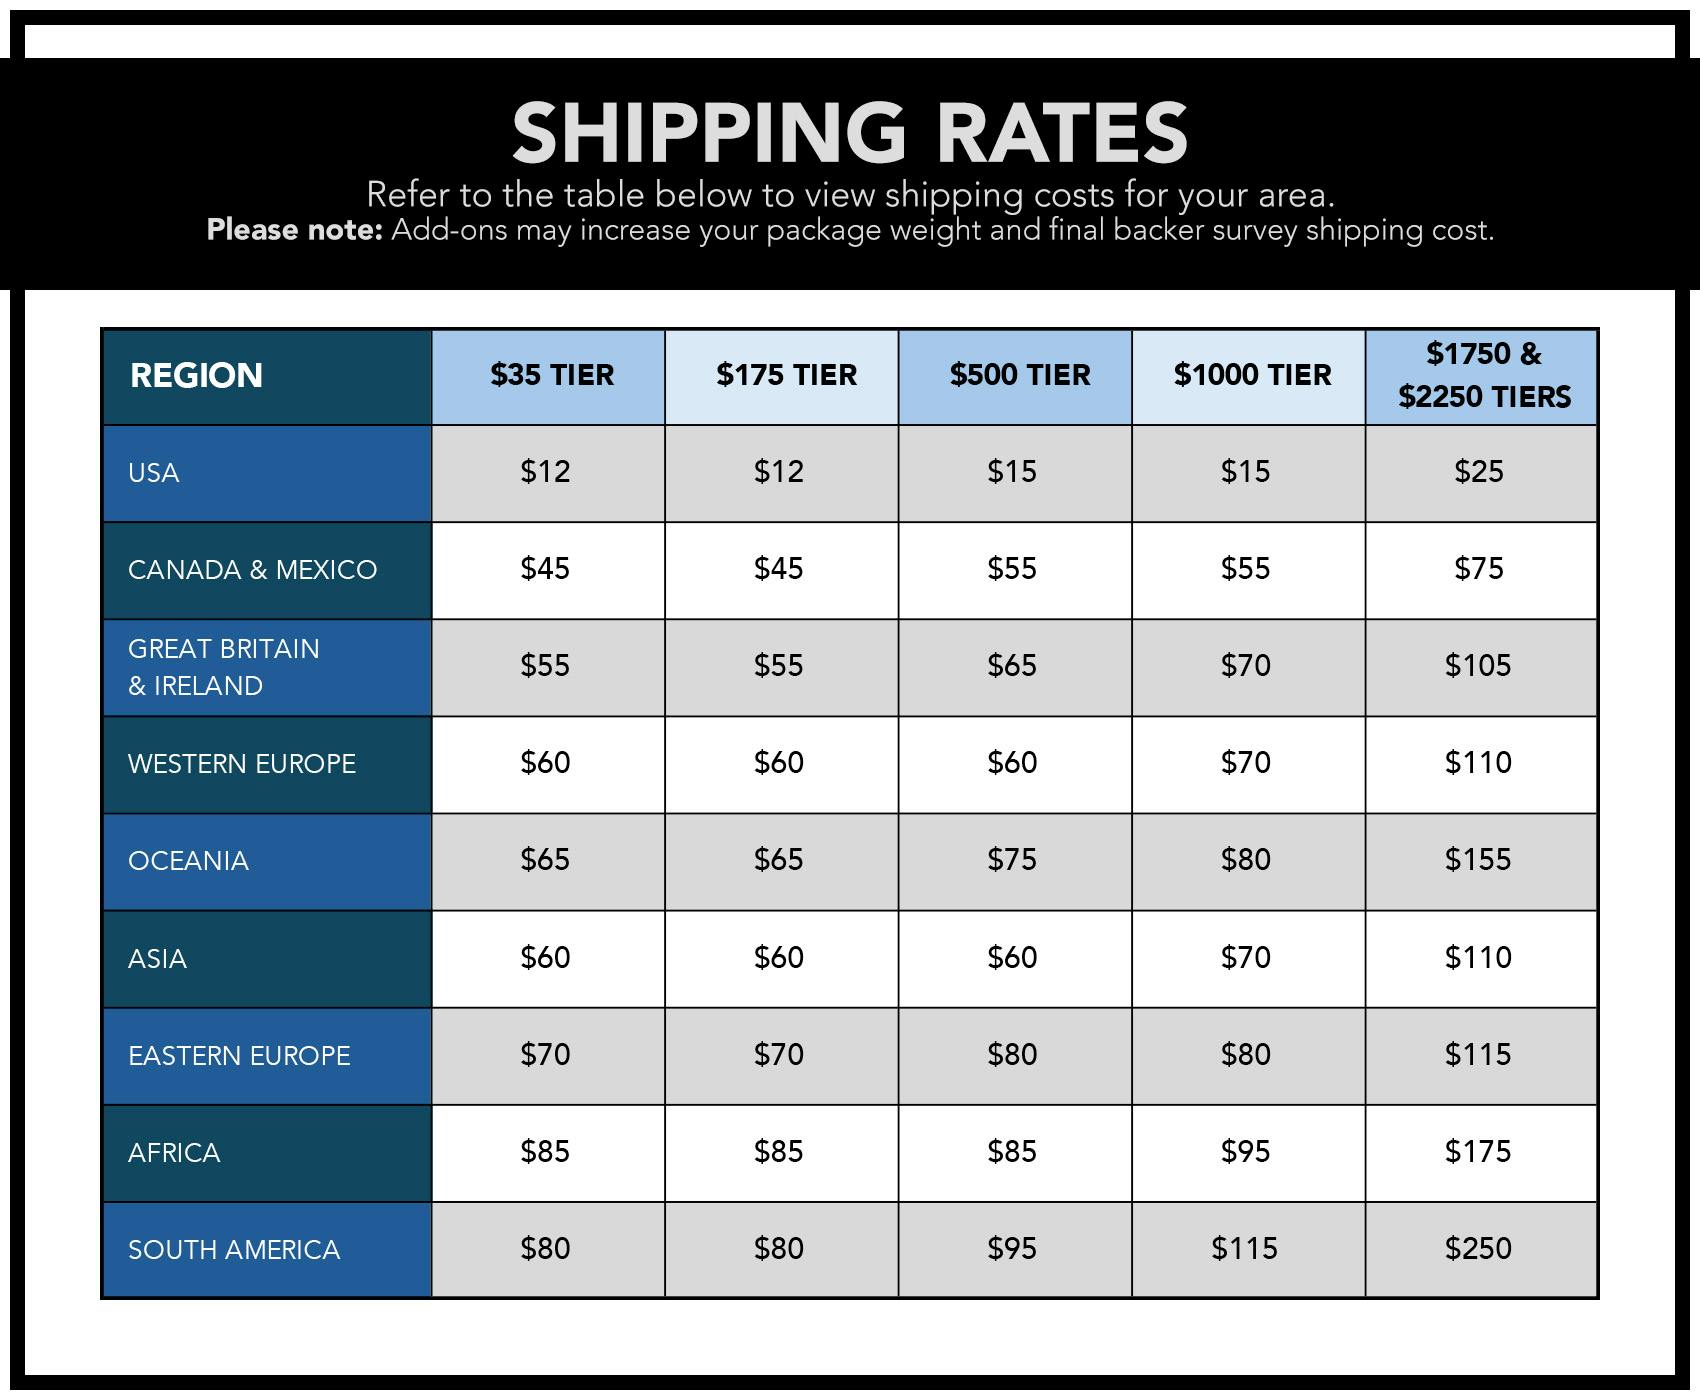Click the SHIPPING RATES title
This screenshot has width=1700, height=1400.
[849, 132]
